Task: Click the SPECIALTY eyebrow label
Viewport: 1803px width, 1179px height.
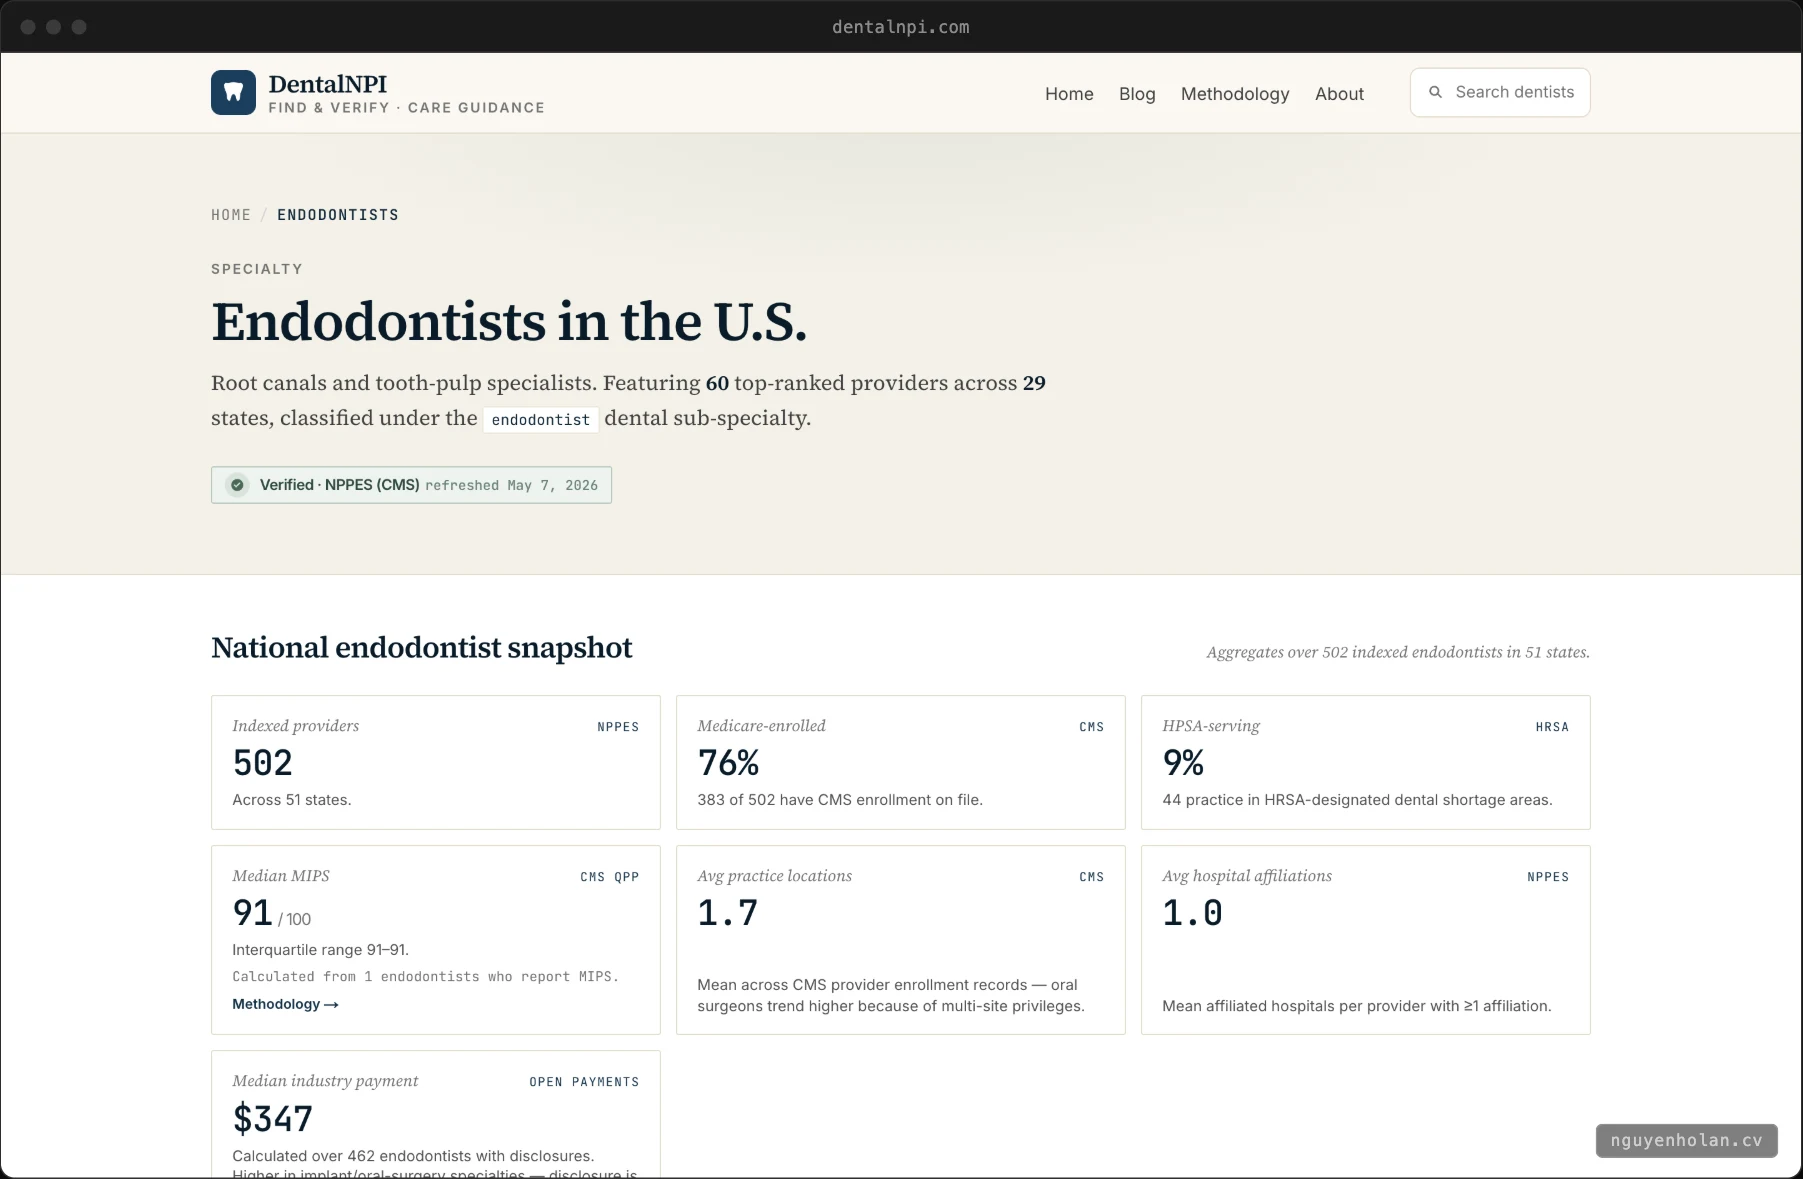Action: 257,269
